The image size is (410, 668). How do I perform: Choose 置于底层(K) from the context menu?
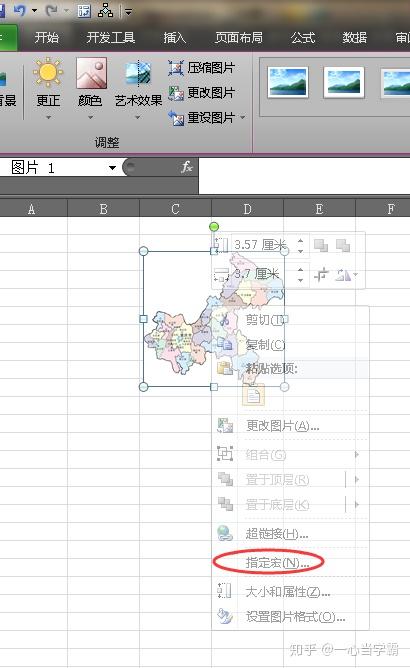279,505
